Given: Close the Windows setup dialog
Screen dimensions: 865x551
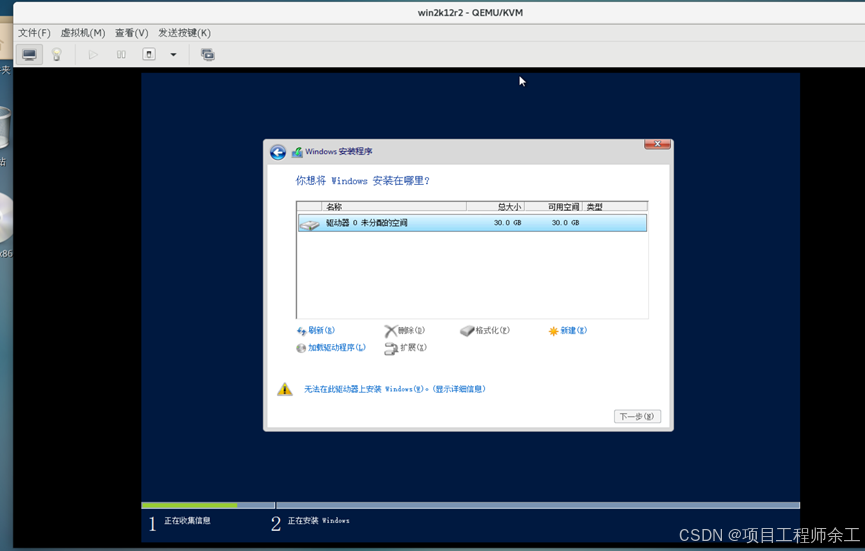Looking at the screenshot, I should pyautogui.click(x=657, y=144).
